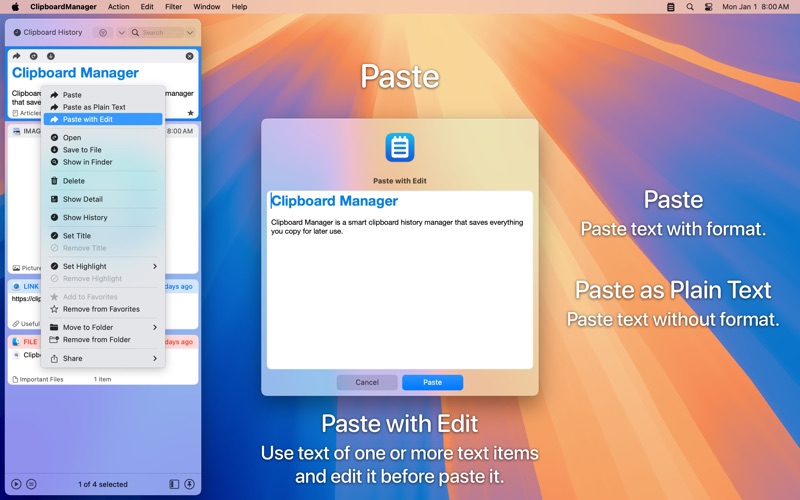Click the open icon on the Clipboard Manager card
The height and width of the screenshot is (500, 800).
[x=34, y=56]
